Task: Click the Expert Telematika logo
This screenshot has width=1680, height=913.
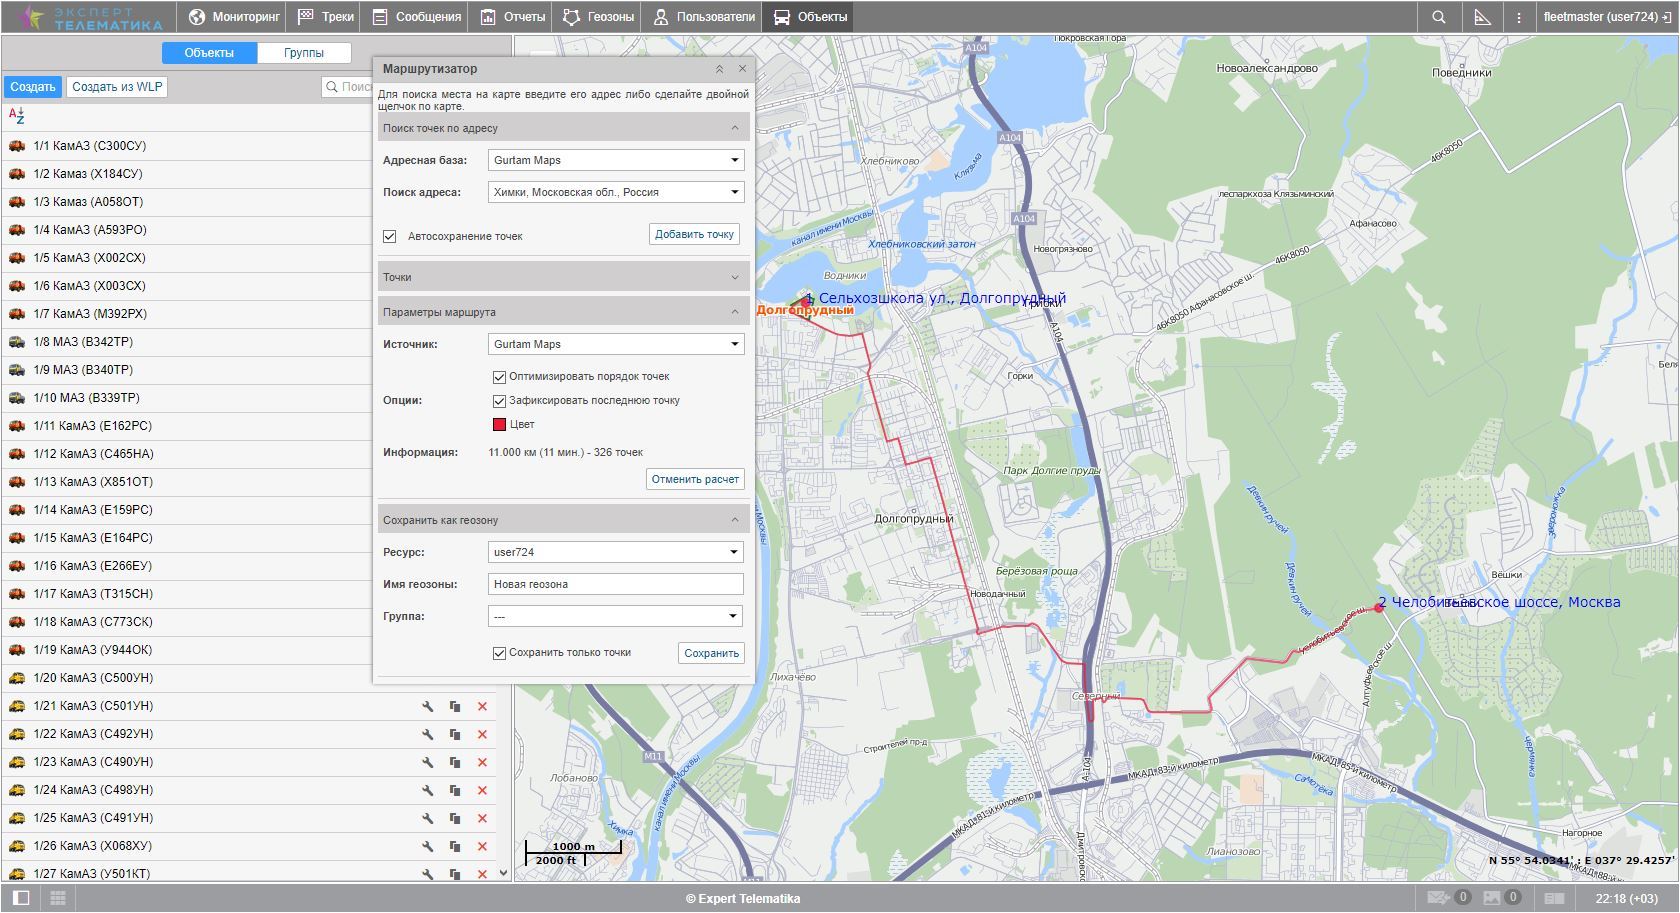Action: 88,17
